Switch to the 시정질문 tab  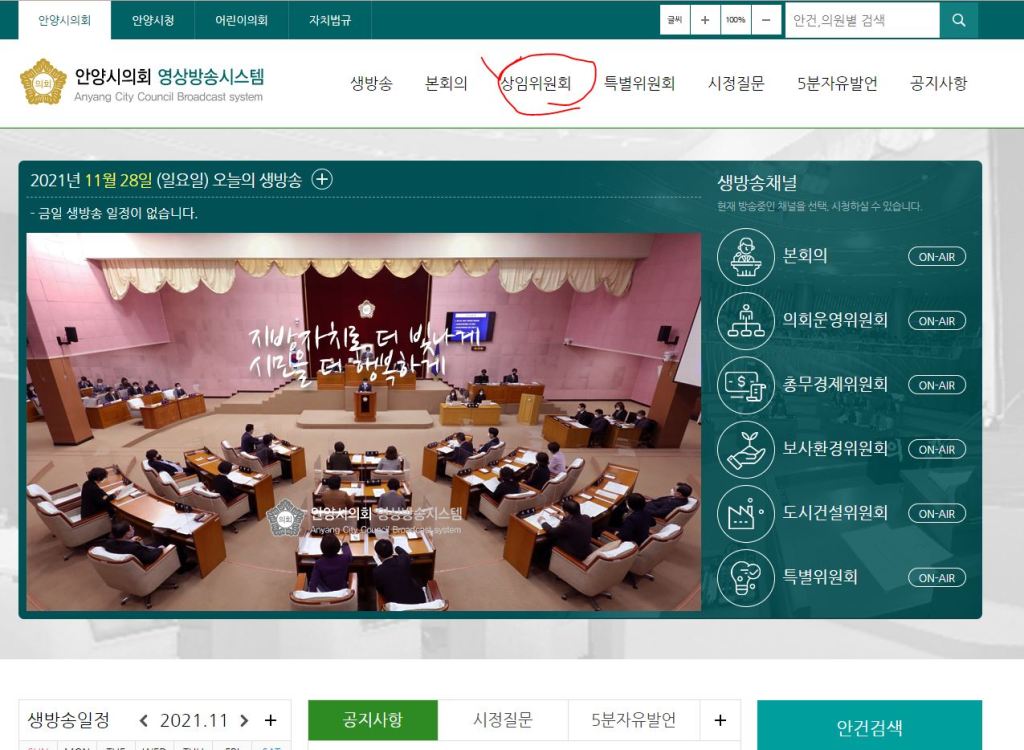click(x=503, y=720)
